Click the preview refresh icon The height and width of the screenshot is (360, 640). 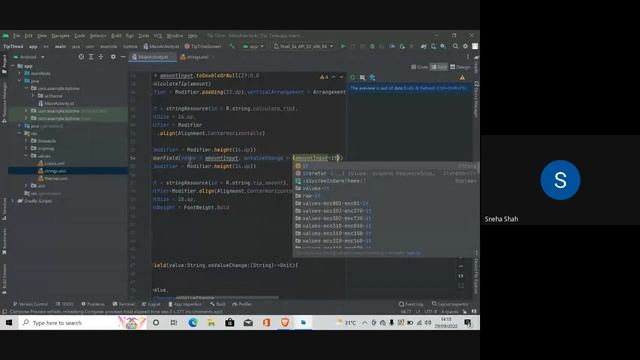coord(353,77)
